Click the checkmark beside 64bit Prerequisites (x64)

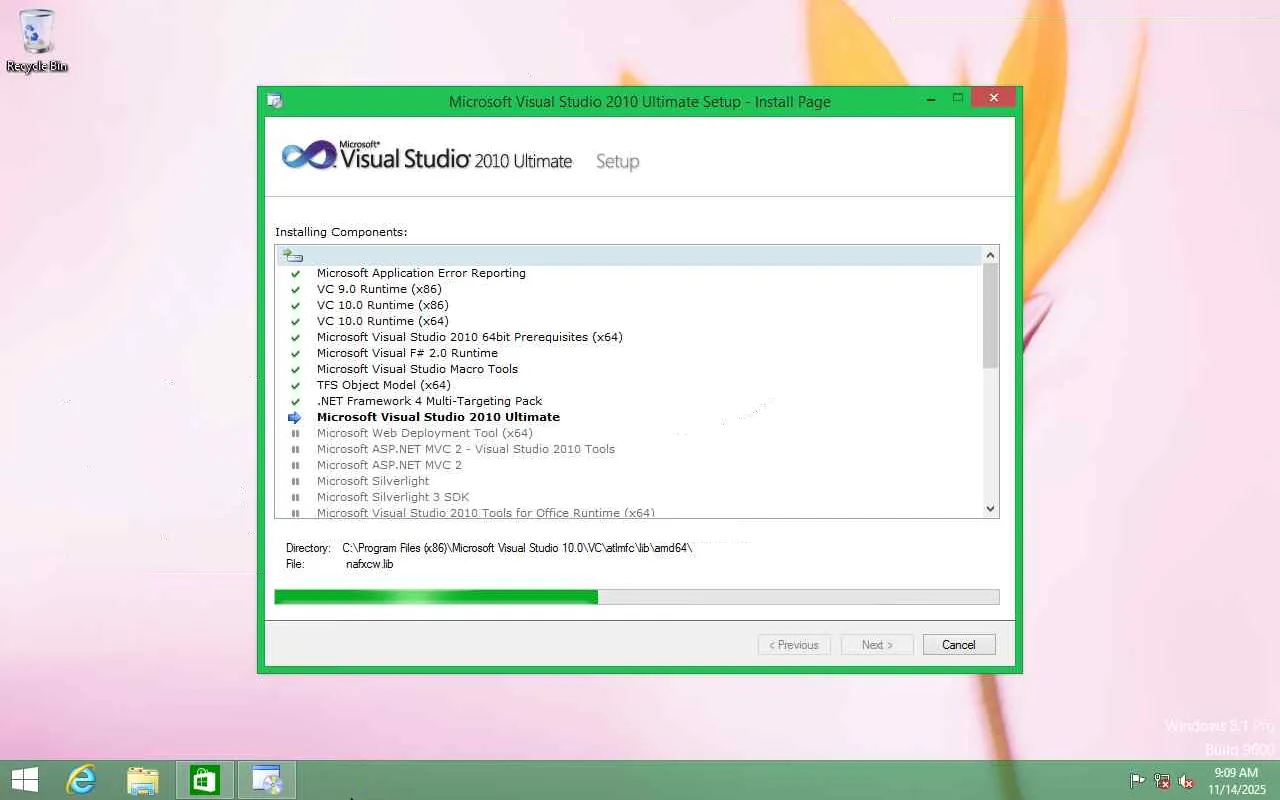click(x=295, y=337)
